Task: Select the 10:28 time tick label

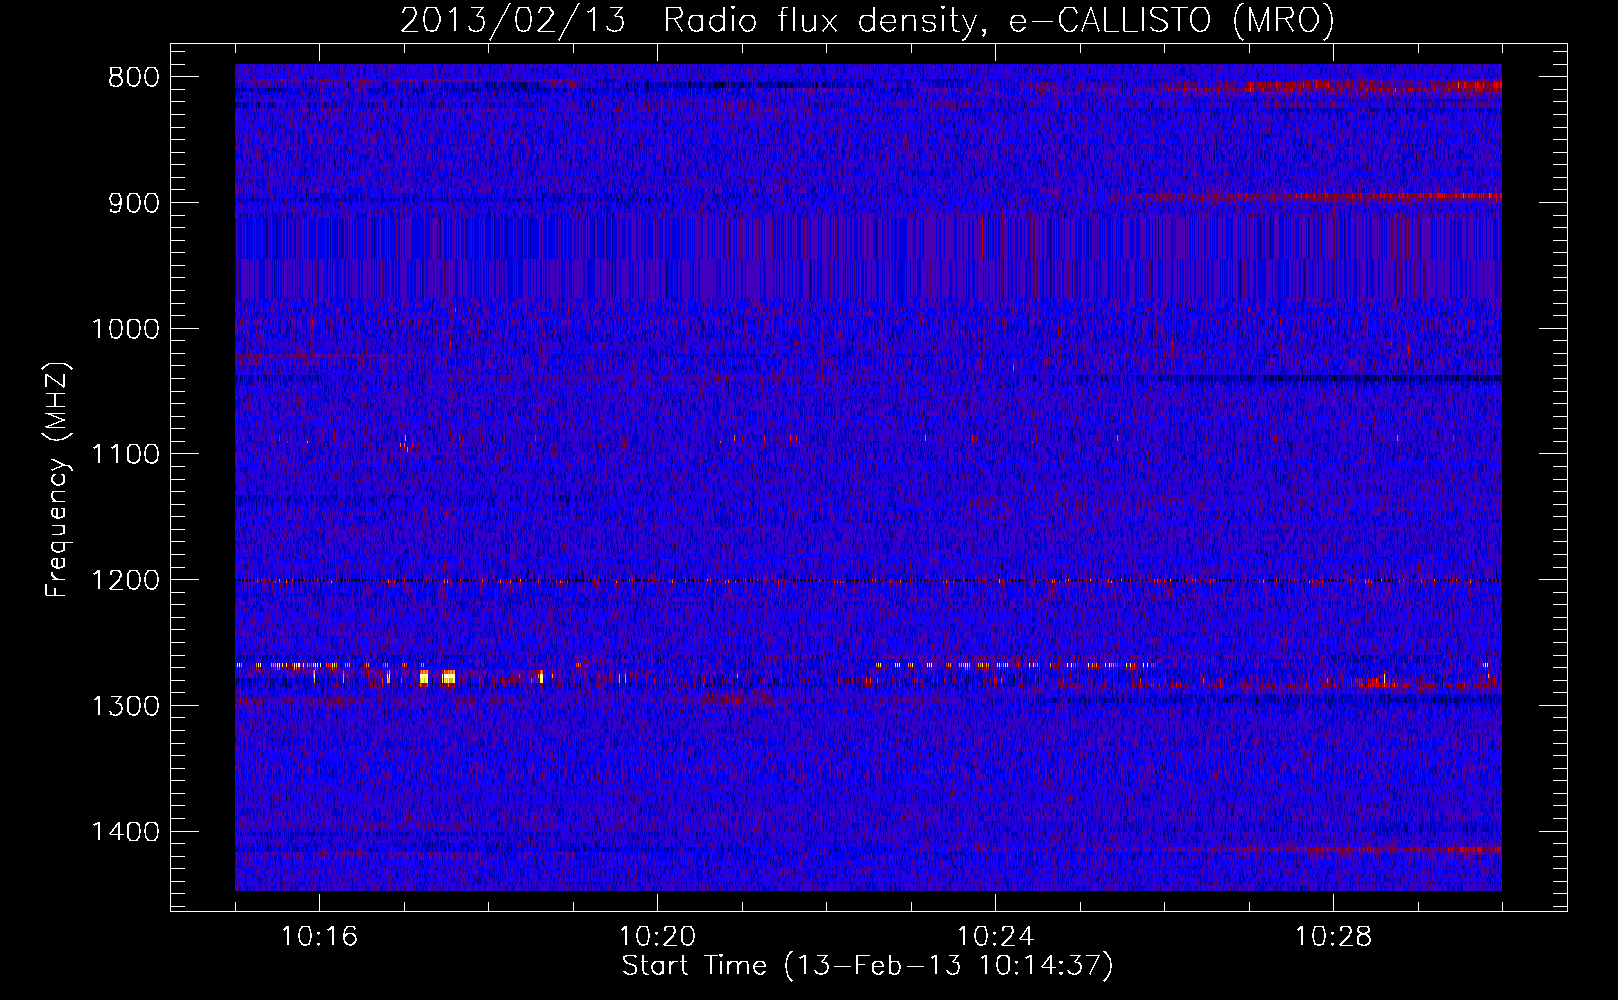Action: (1333, 937)
